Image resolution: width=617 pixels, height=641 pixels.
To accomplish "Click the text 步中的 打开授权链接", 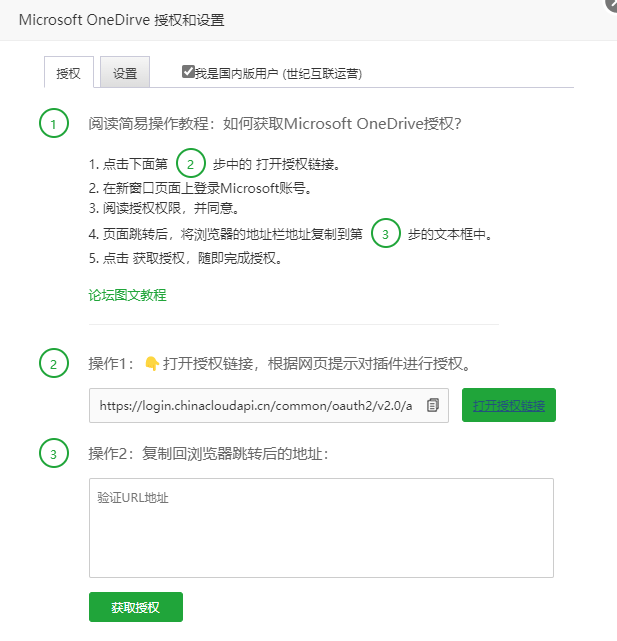I will point(276,164).
